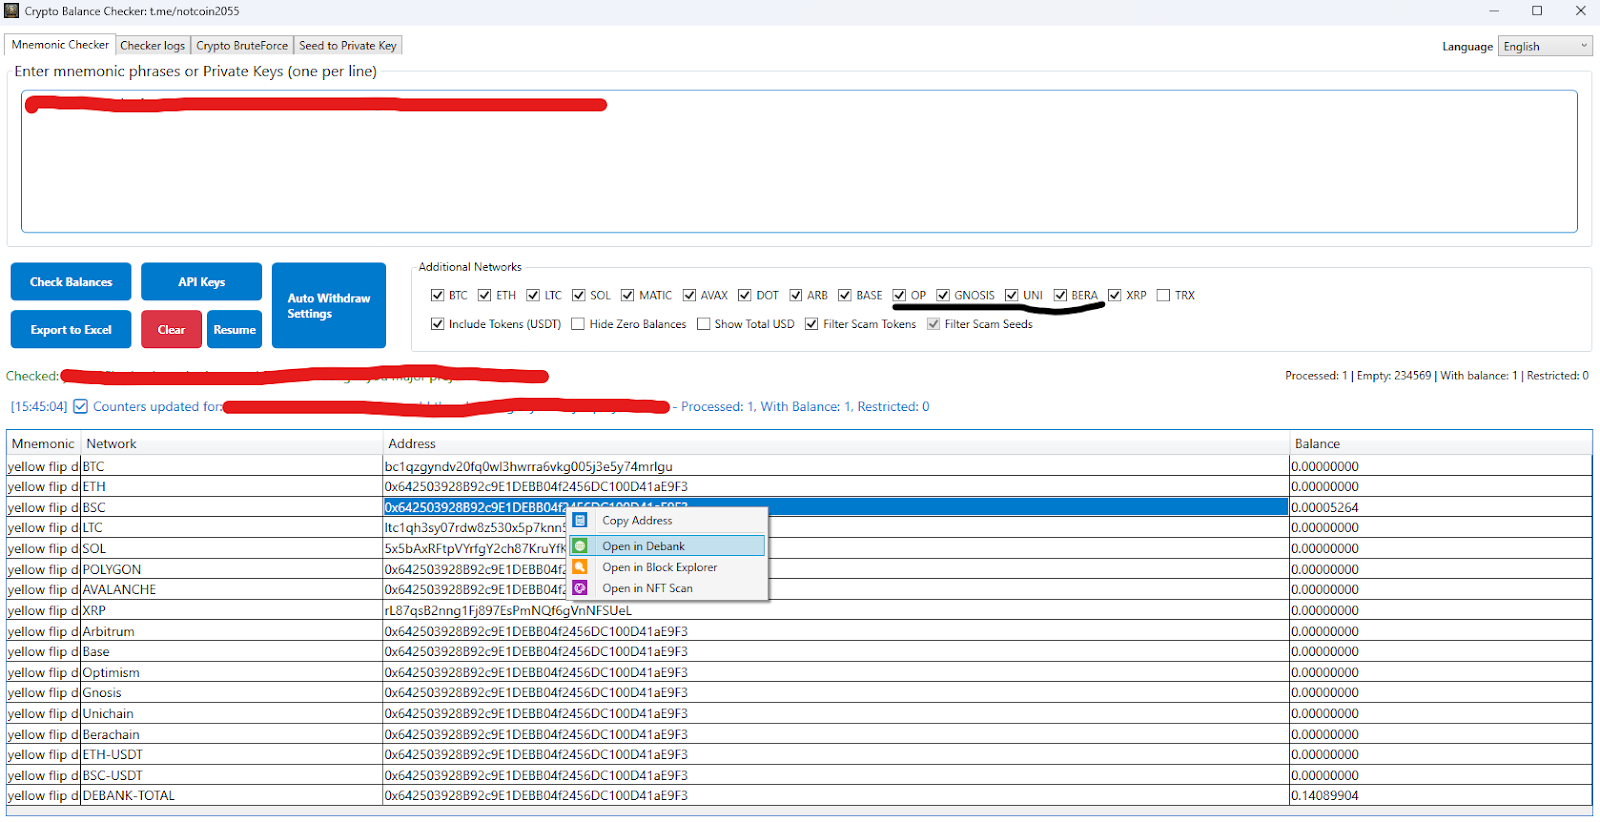Enable Hide Zero Balances checkbox
This screenshot has width=1600, height=822.
tap(578, 324)
